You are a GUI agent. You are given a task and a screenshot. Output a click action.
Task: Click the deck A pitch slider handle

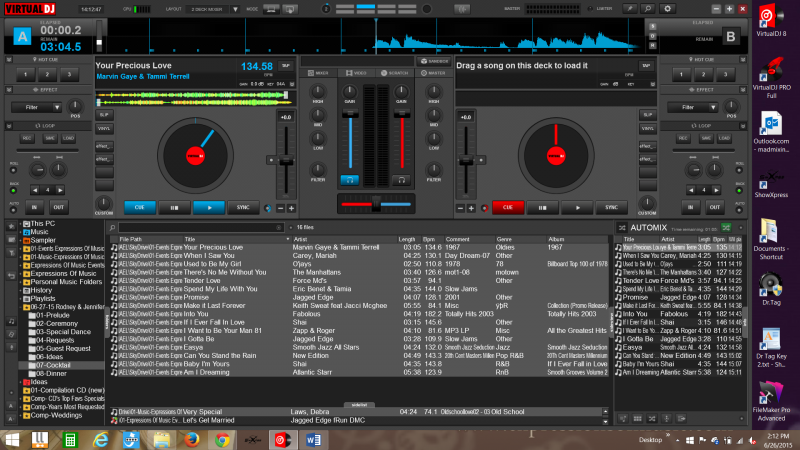pos(286,160)
